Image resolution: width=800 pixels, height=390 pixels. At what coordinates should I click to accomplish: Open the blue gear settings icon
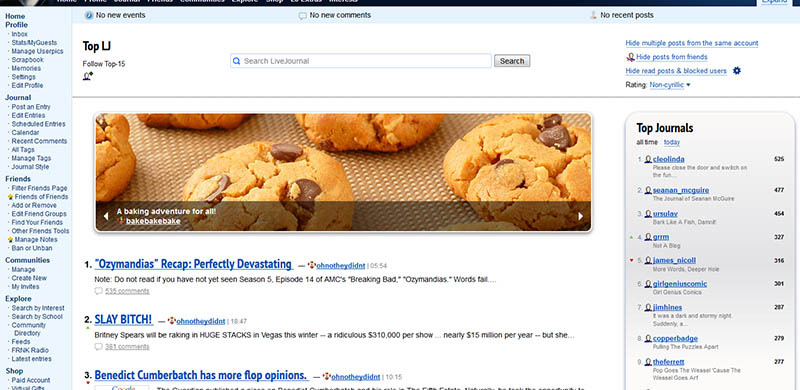pyautogui.click(x=737, y=70)
